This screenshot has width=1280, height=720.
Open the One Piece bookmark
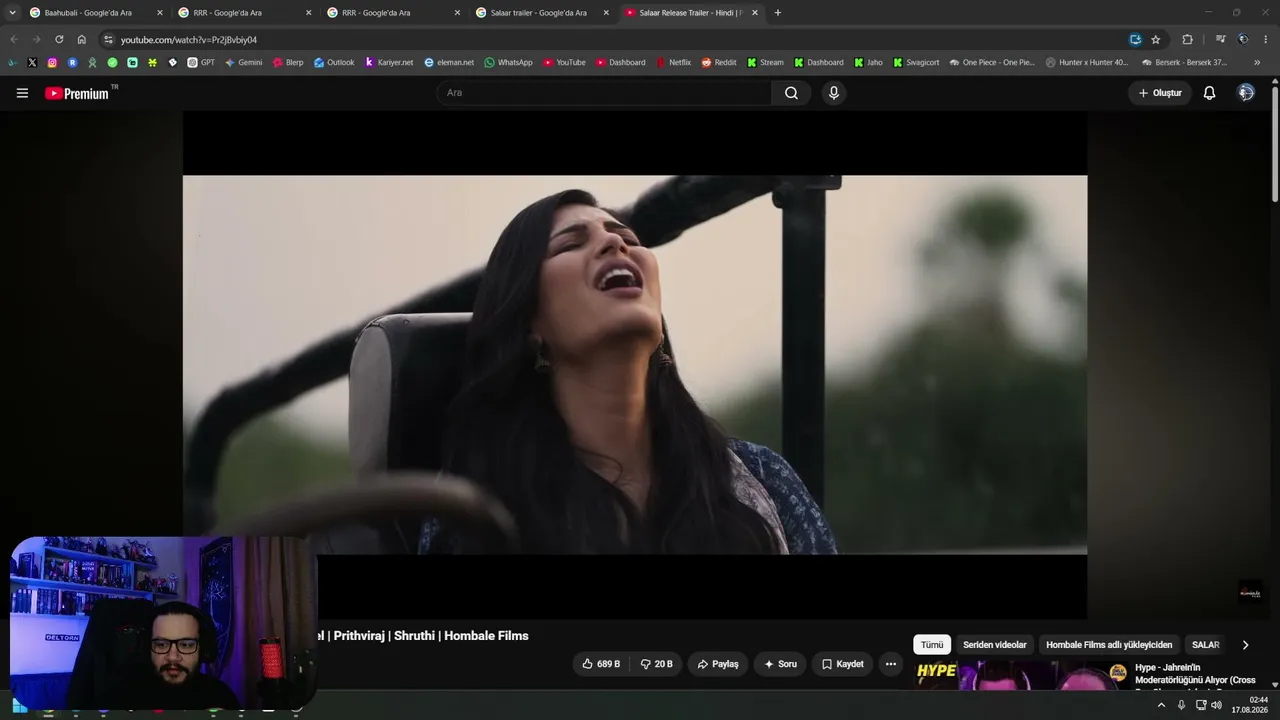tap(992, 62)
